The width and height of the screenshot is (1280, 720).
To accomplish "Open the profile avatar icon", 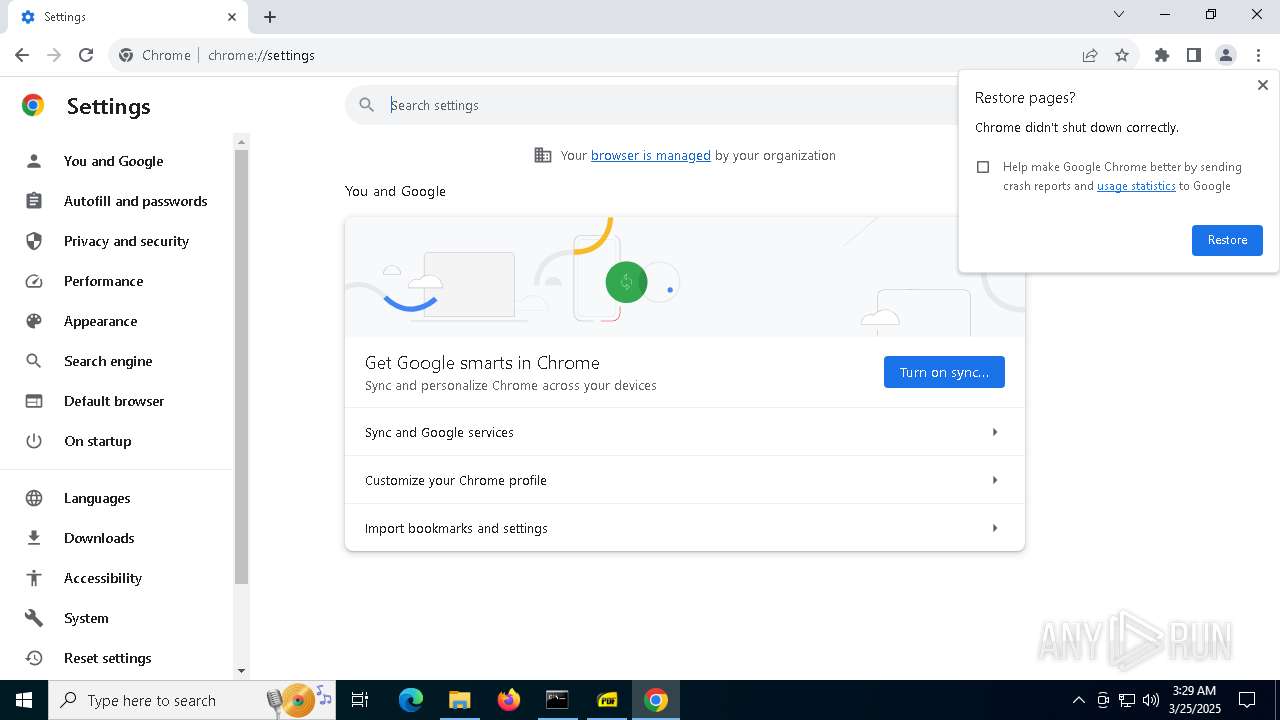I will pos(1226,55).
